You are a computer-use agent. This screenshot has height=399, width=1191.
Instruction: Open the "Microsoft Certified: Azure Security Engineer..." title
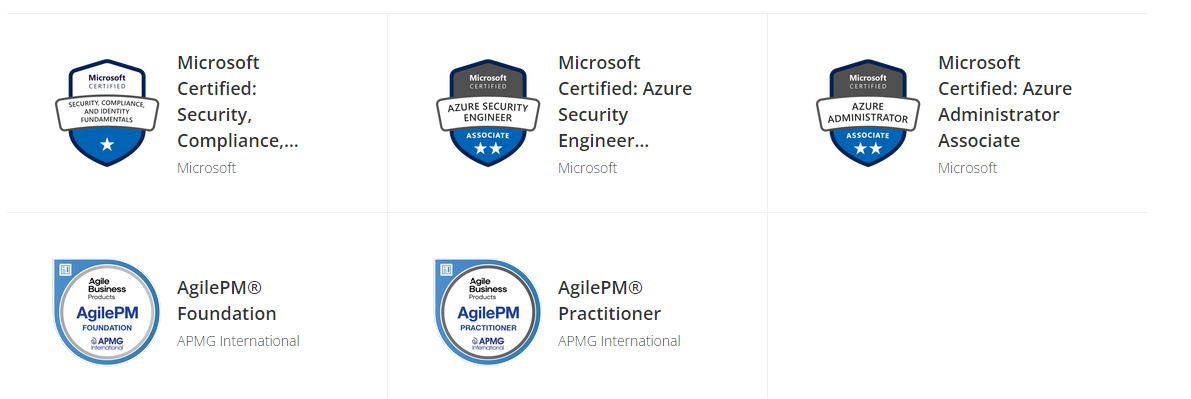click(624, 101)
